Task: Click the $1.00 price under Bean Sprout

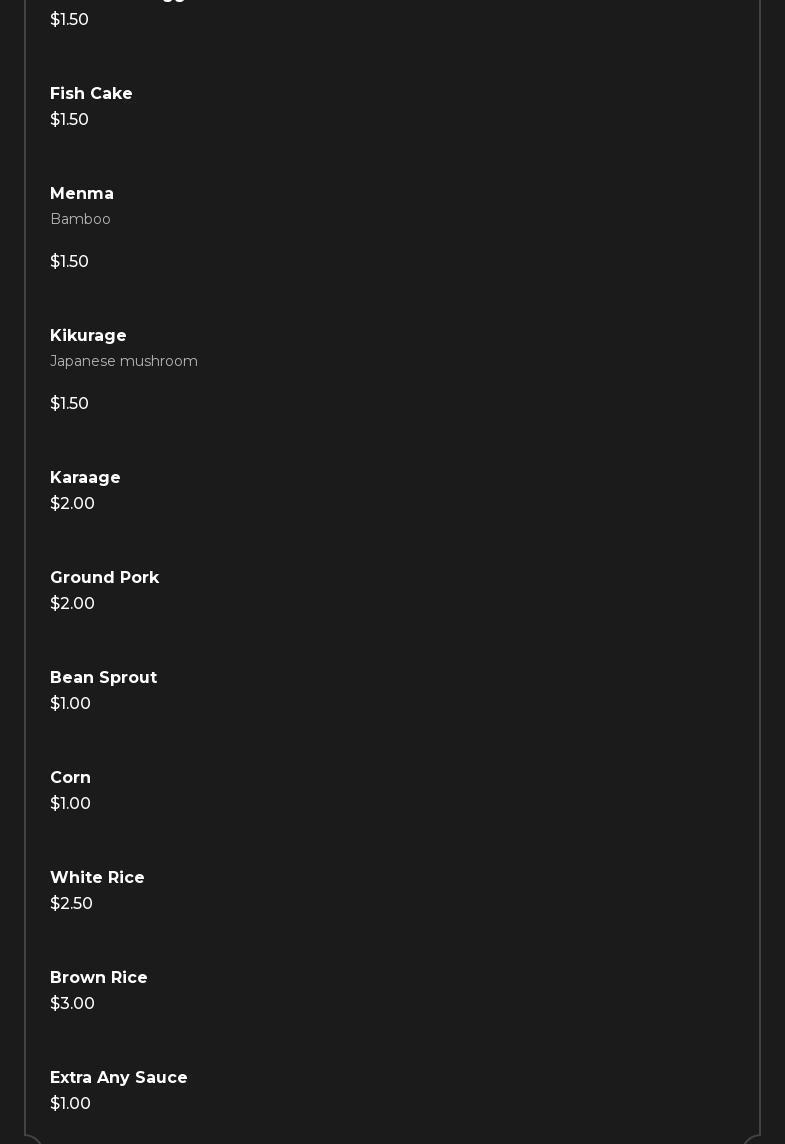Action: 70,704
